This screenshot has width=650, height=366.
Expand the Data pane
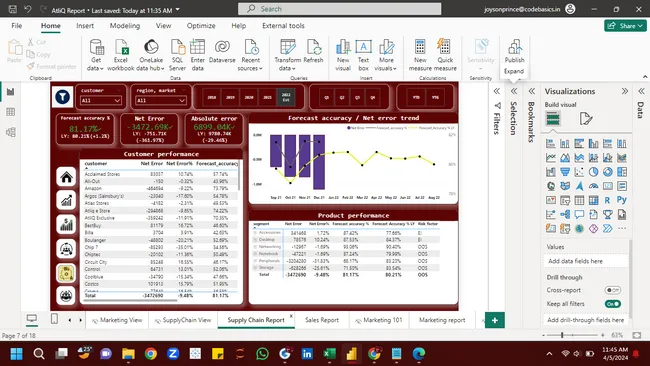pos(641,91)
